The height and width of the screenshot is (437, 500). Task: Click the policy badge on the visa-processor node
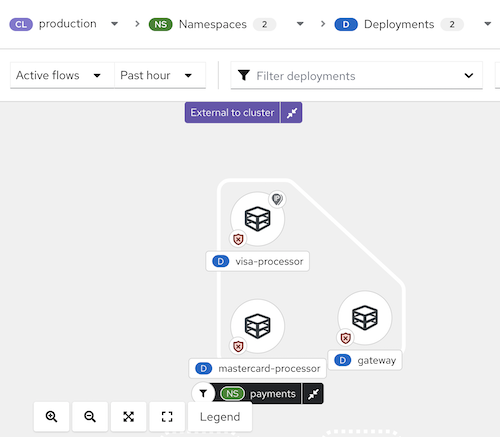point(277,199)
